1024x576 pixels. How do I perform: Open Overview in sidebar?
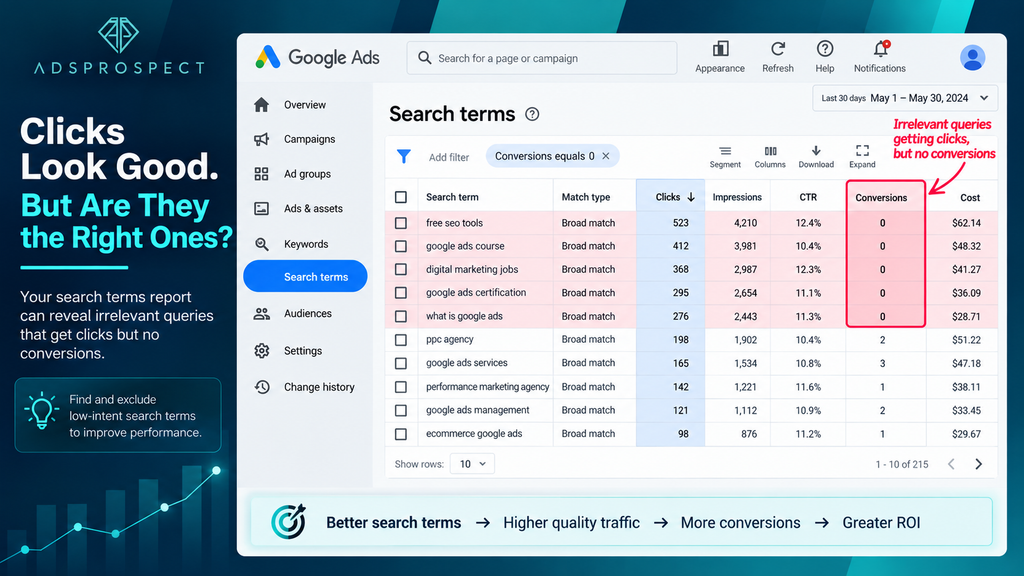click(x=305, y=104)
